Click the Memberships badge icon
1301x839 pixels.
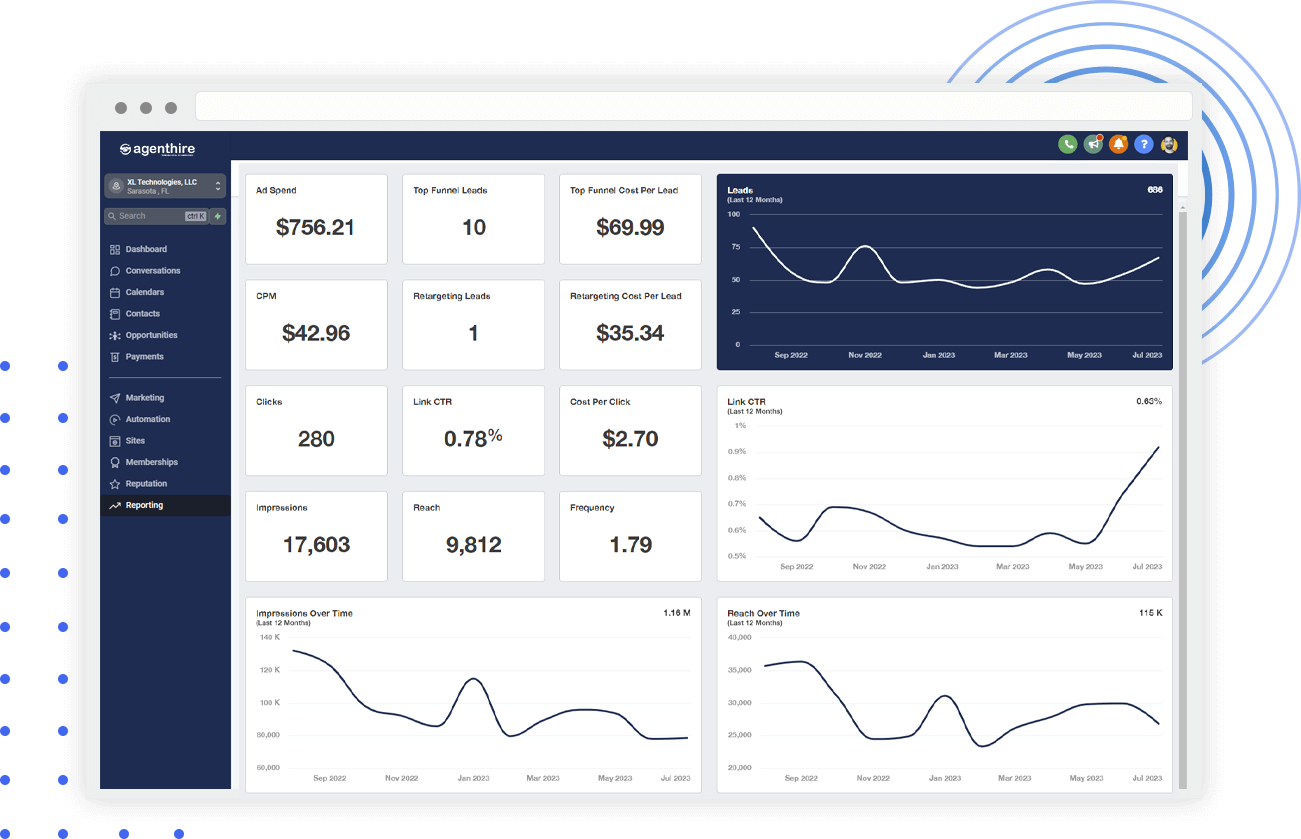115,463
